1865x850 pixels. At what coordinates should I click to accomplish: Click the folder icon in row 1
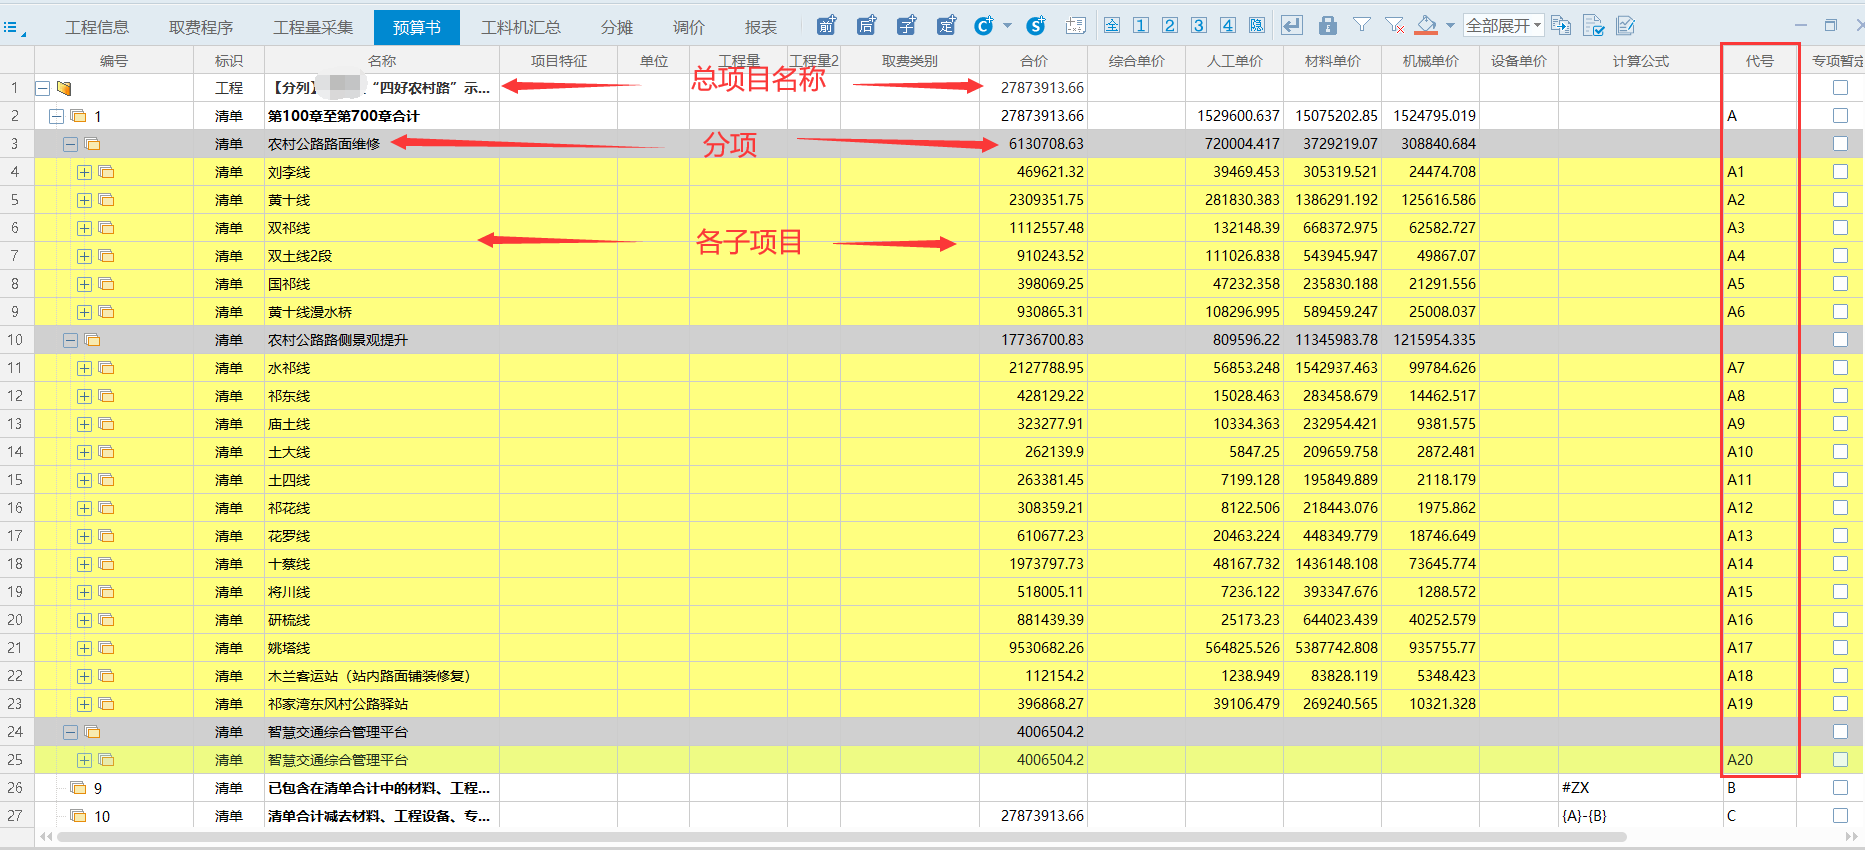(64, 88)
